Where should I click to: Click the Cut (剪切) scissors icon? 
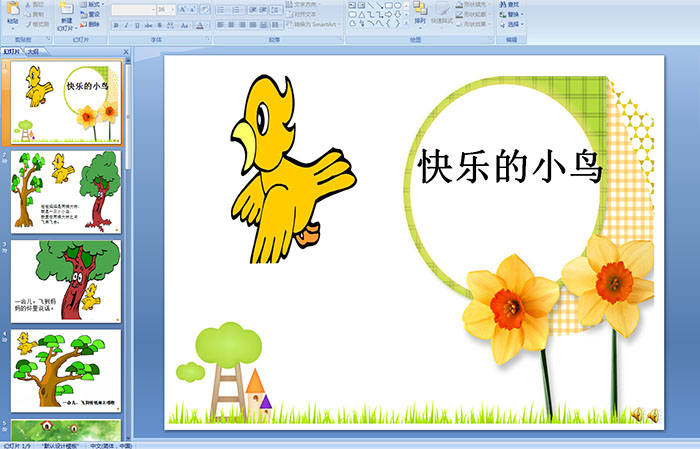(28, 4)
